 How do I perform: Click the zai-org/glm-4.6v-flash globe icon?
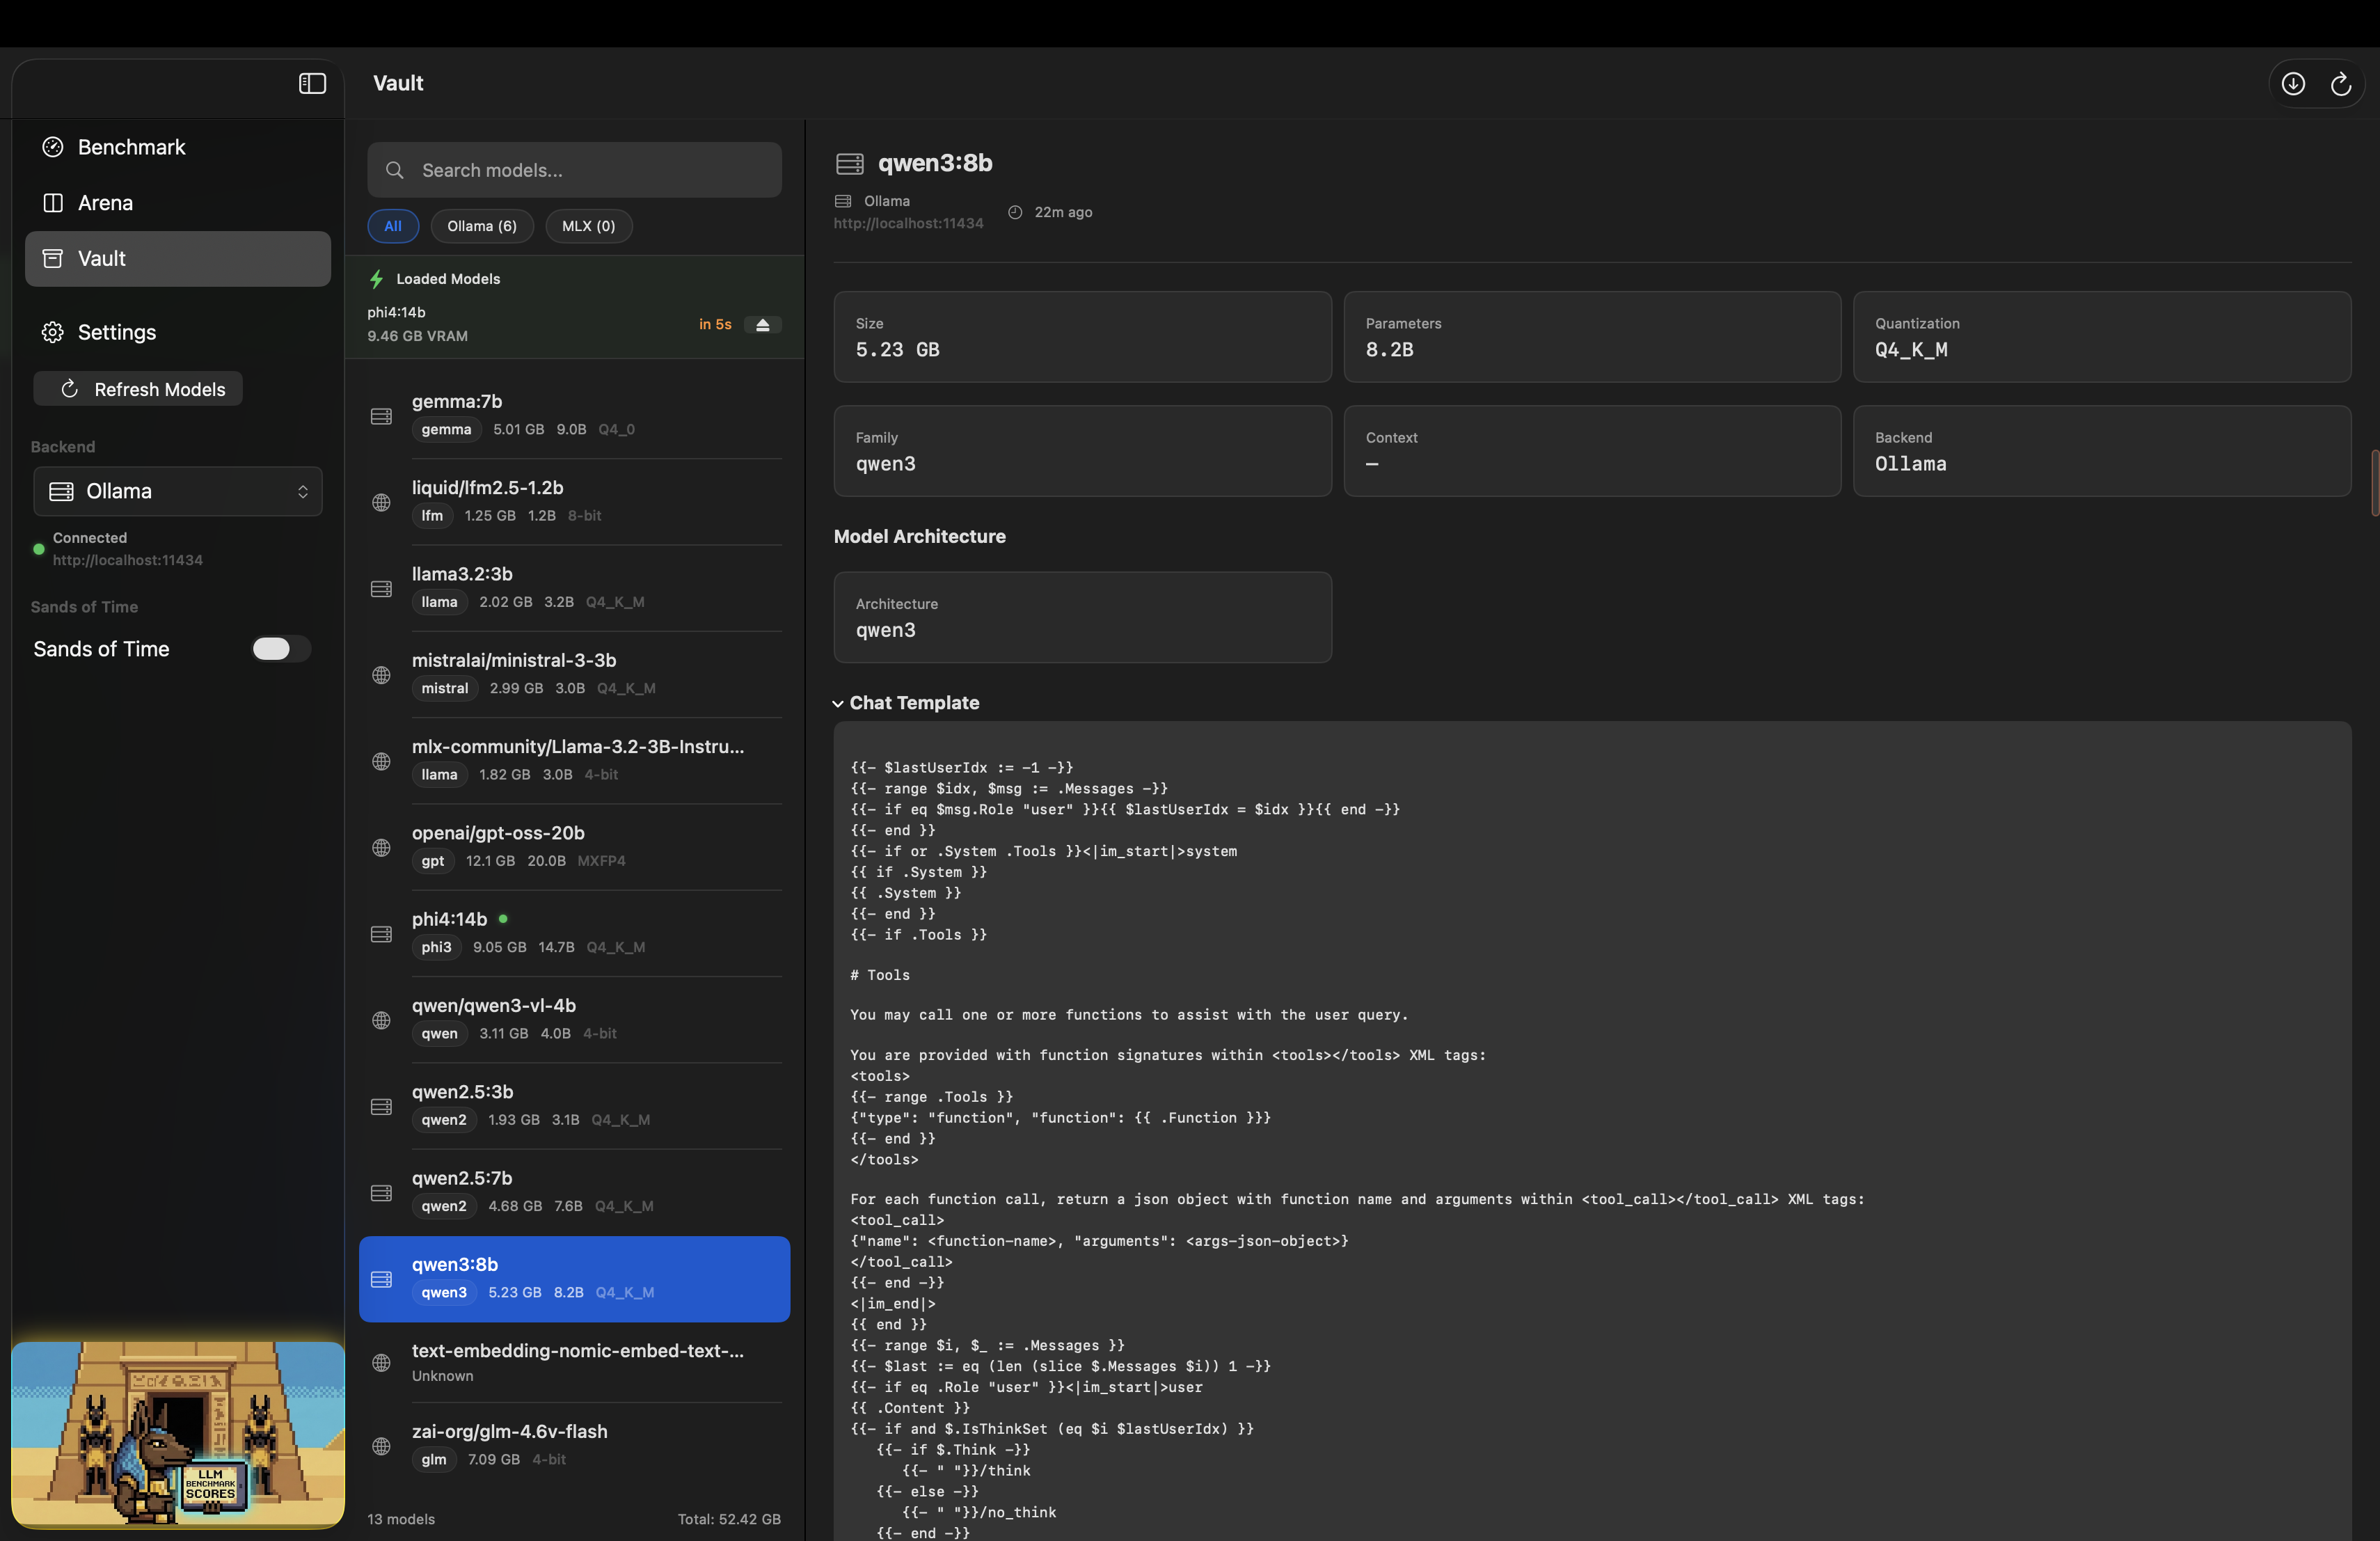[x=381, y=1446]
